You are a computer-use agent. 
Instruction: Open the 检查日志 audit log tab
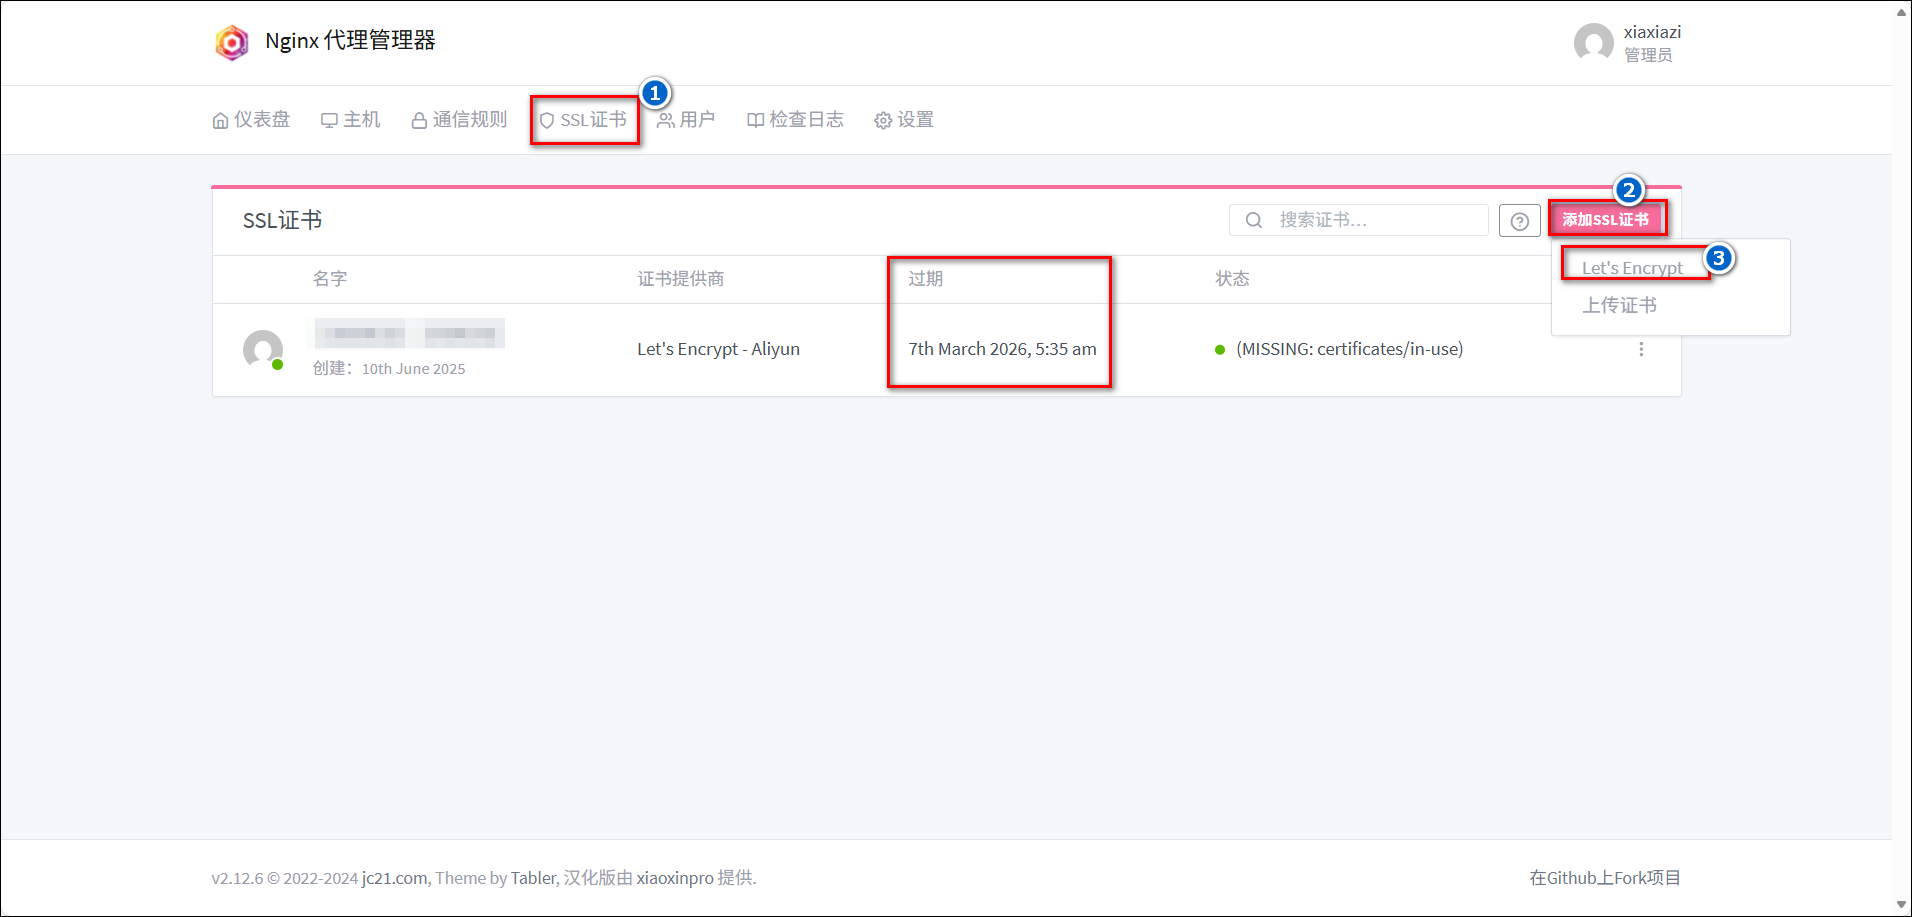tap(795, 120)
